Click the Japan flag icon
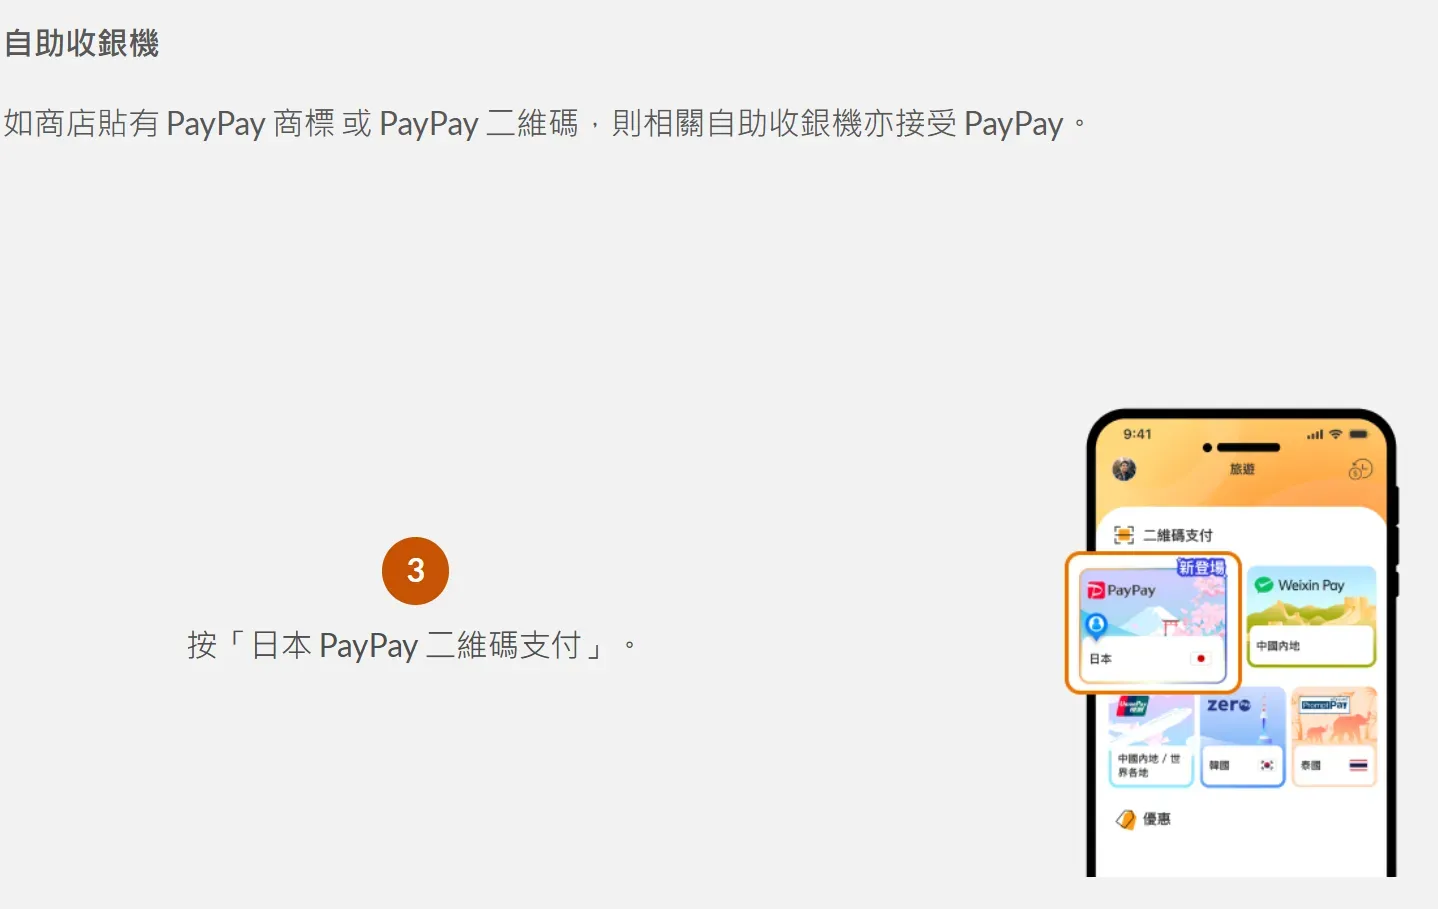The width and height of the screenshot is (1438, 909). [1201, 659]
